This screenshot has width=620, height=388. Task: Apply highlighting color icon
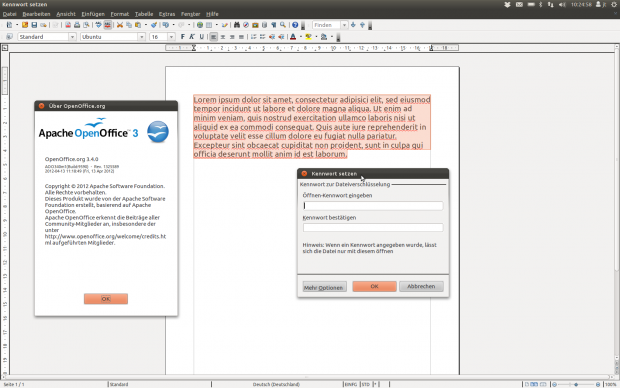pos(308,37)
